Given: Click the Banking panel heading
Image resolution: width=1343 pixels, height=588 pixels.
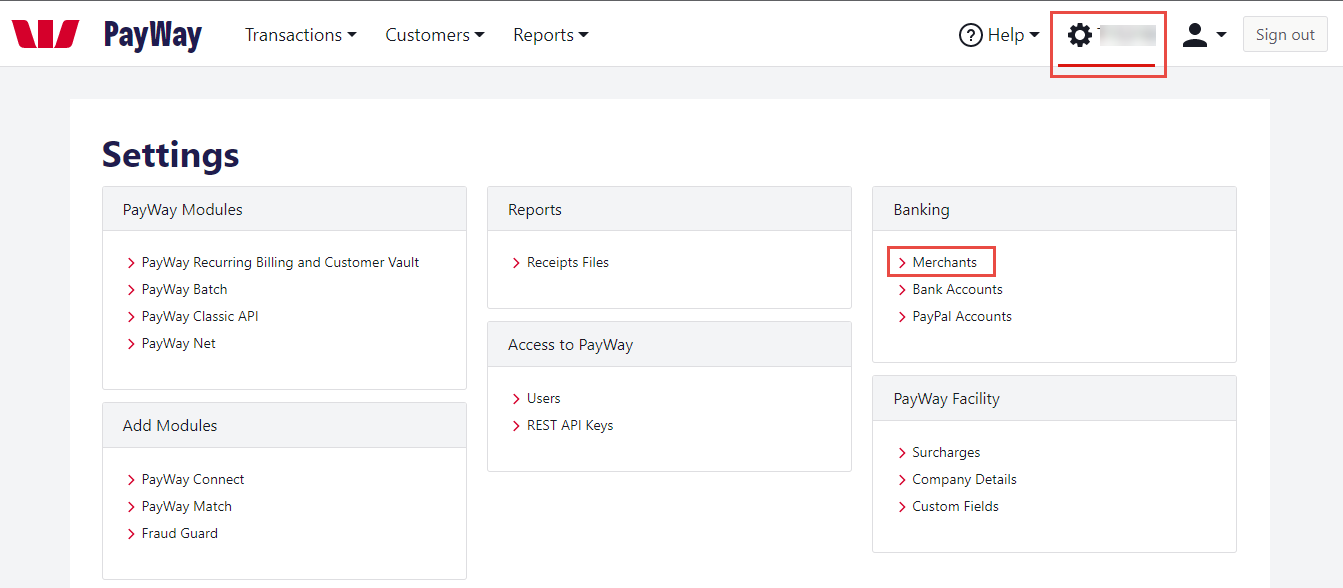Looking at the screenshot, I should [921, 210].
